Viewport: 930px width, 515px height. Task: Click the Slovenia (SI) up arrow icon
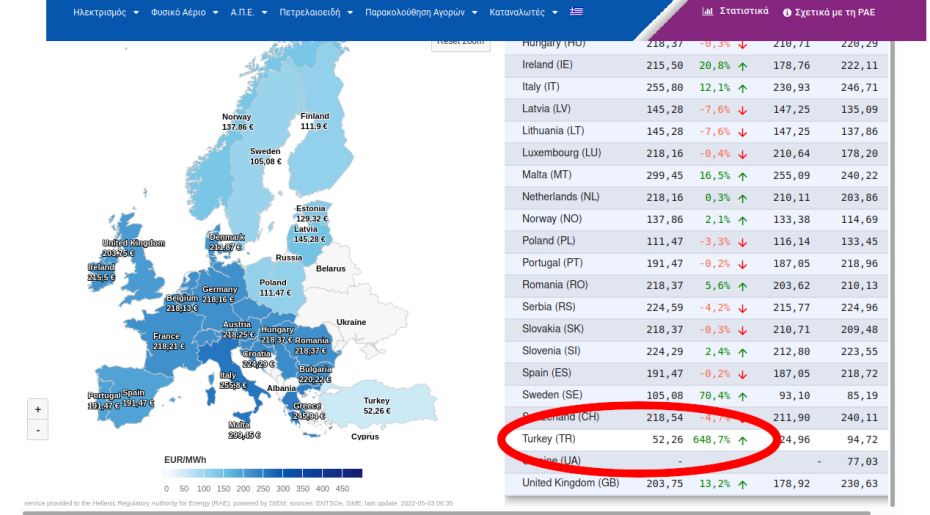[743, 352]
